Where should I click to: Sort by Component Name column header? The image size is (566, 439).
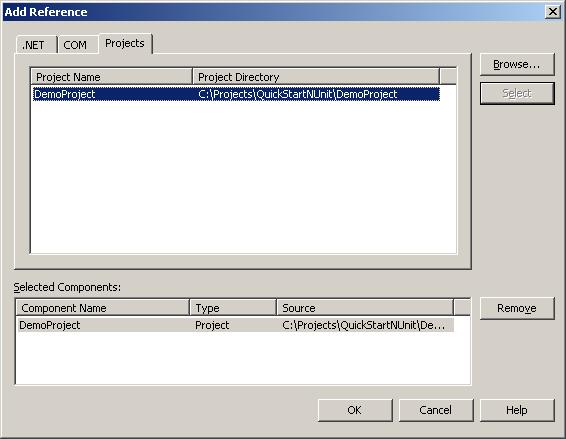point(103,308)
